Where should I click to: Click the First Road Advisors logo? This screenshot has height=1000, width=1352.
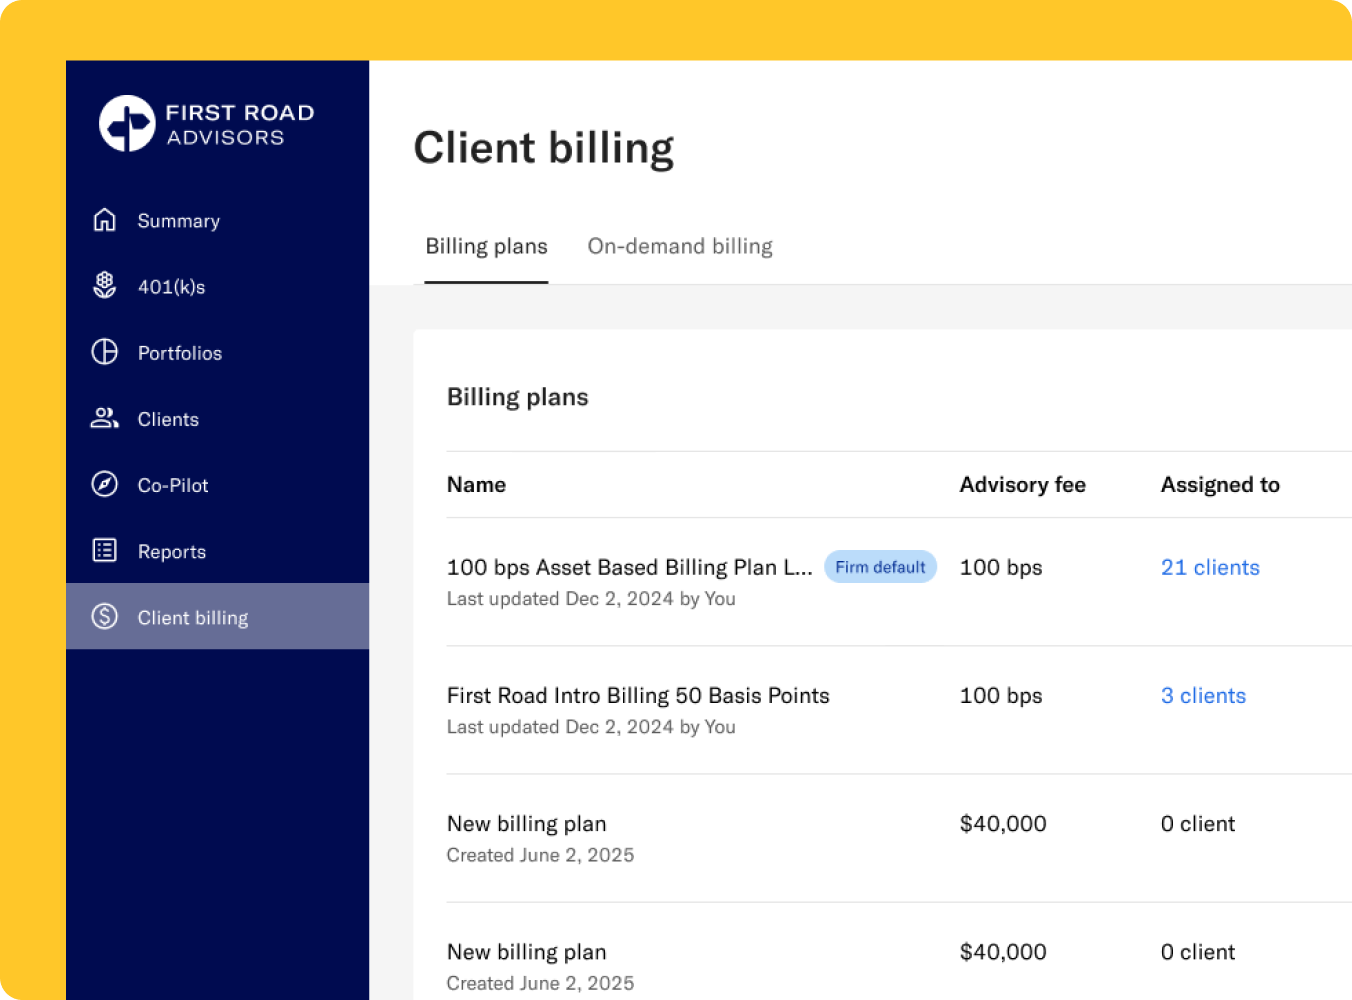point(207,124)
